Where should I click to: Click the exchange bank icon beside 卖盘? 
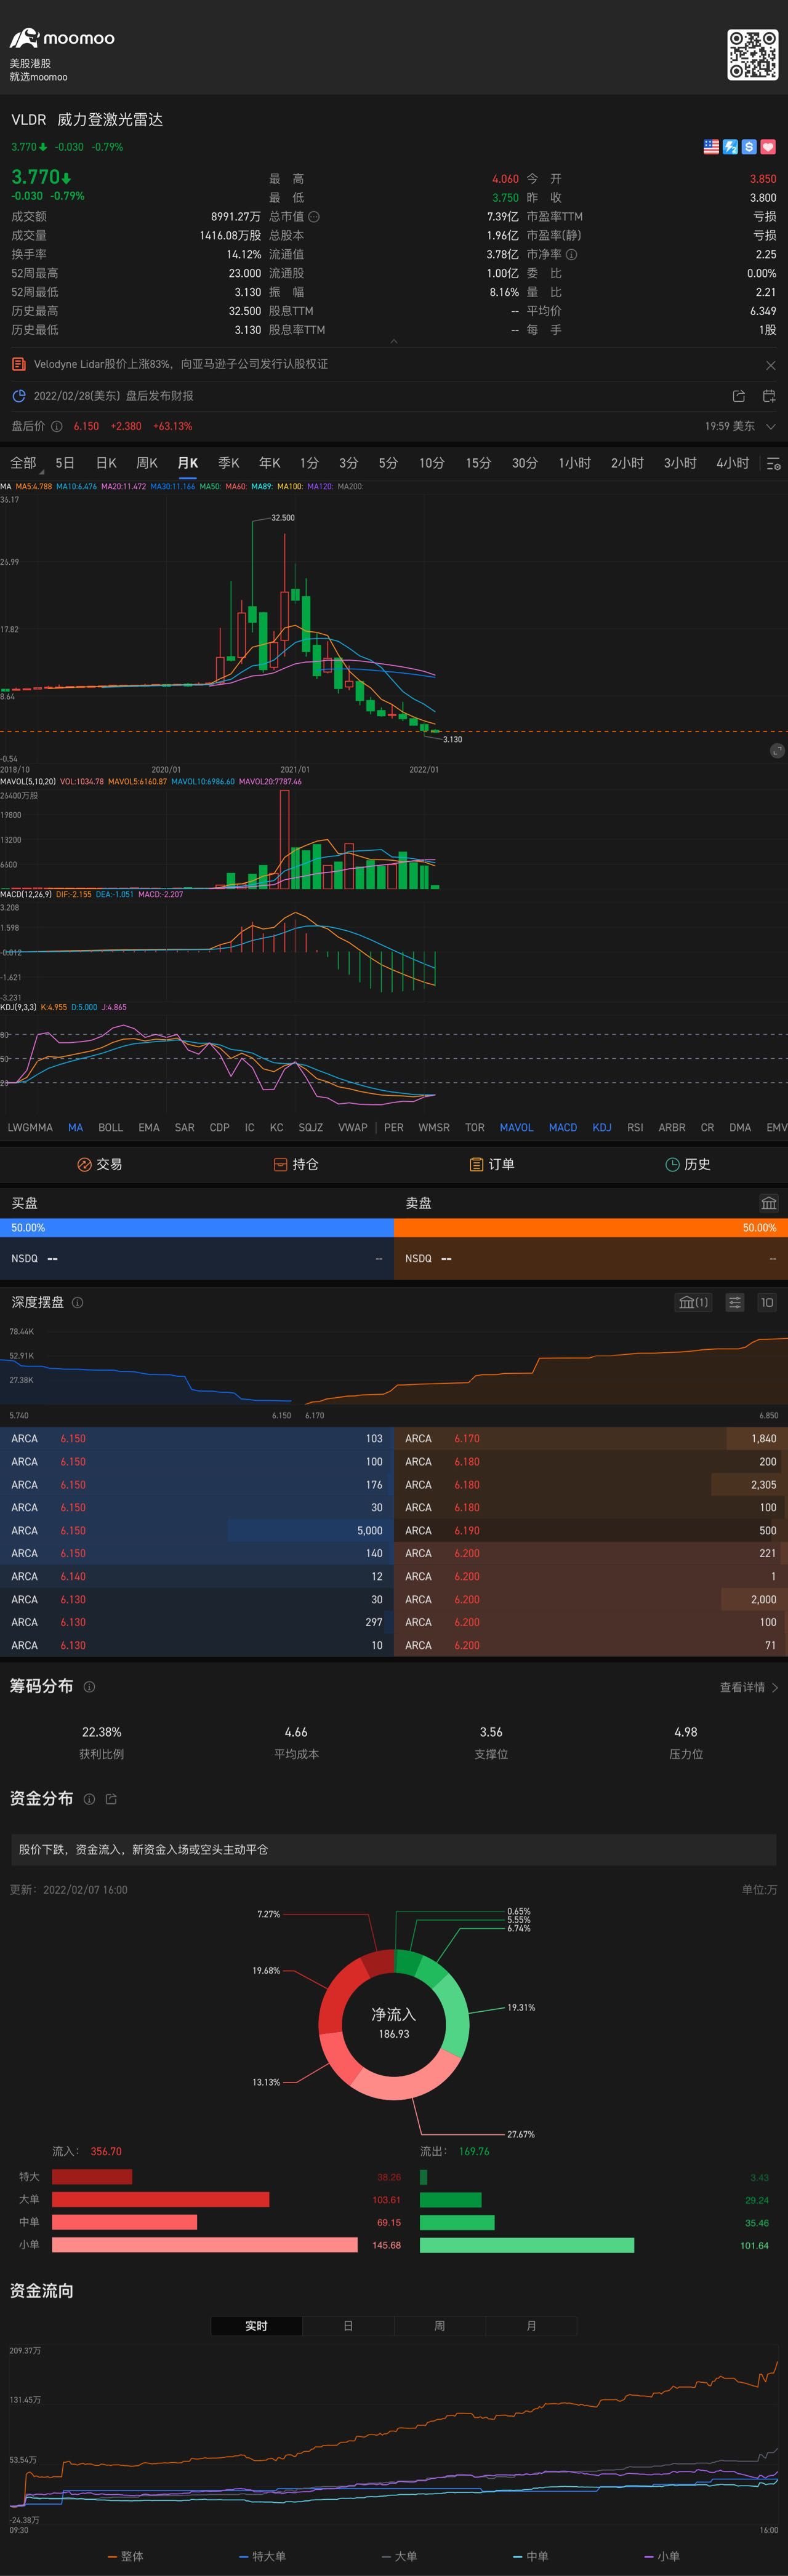click(768, 1203)
